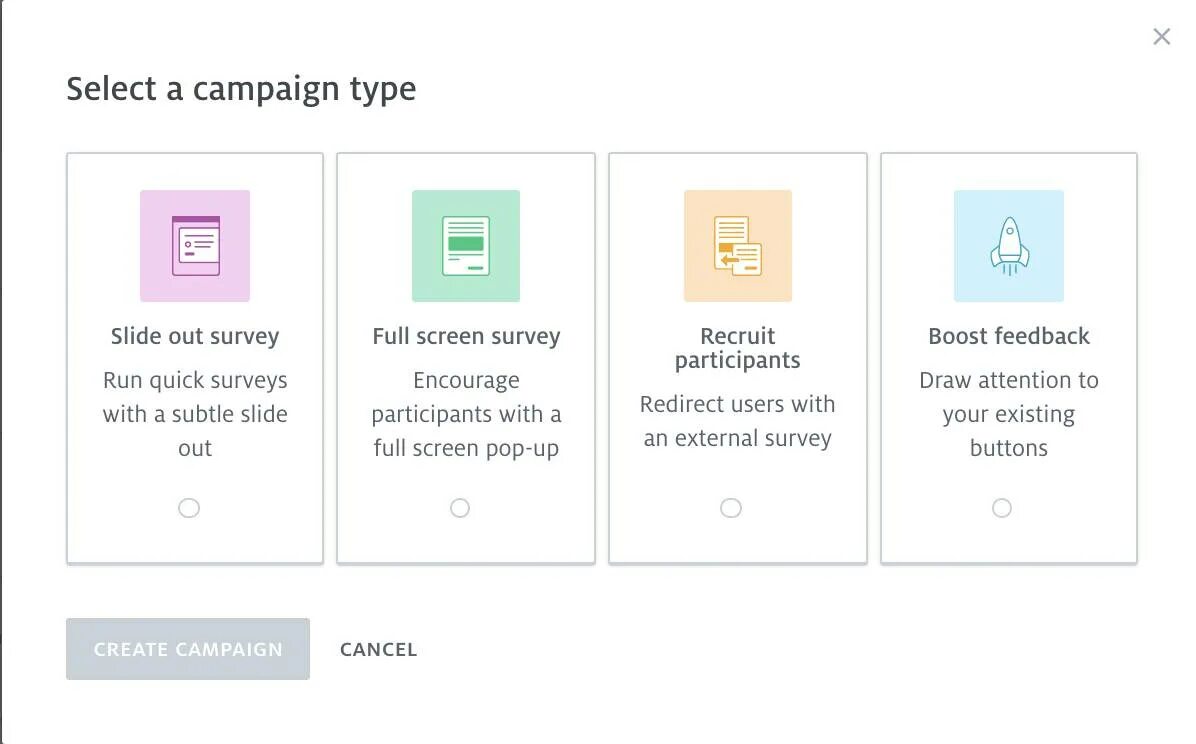
Task: Click the blue rocket Boost feedback icon
Action: point(1008,246)
